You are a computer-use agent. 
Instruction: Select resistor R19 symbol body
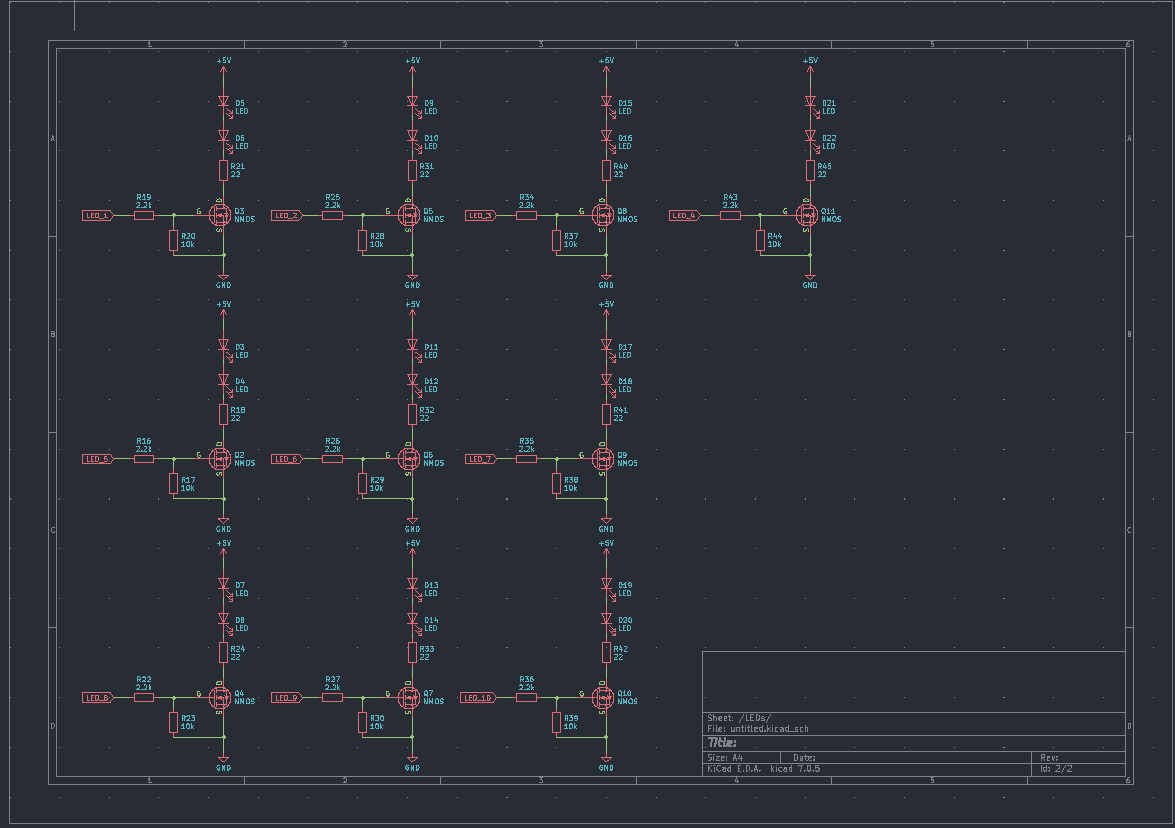coord(144,215)
